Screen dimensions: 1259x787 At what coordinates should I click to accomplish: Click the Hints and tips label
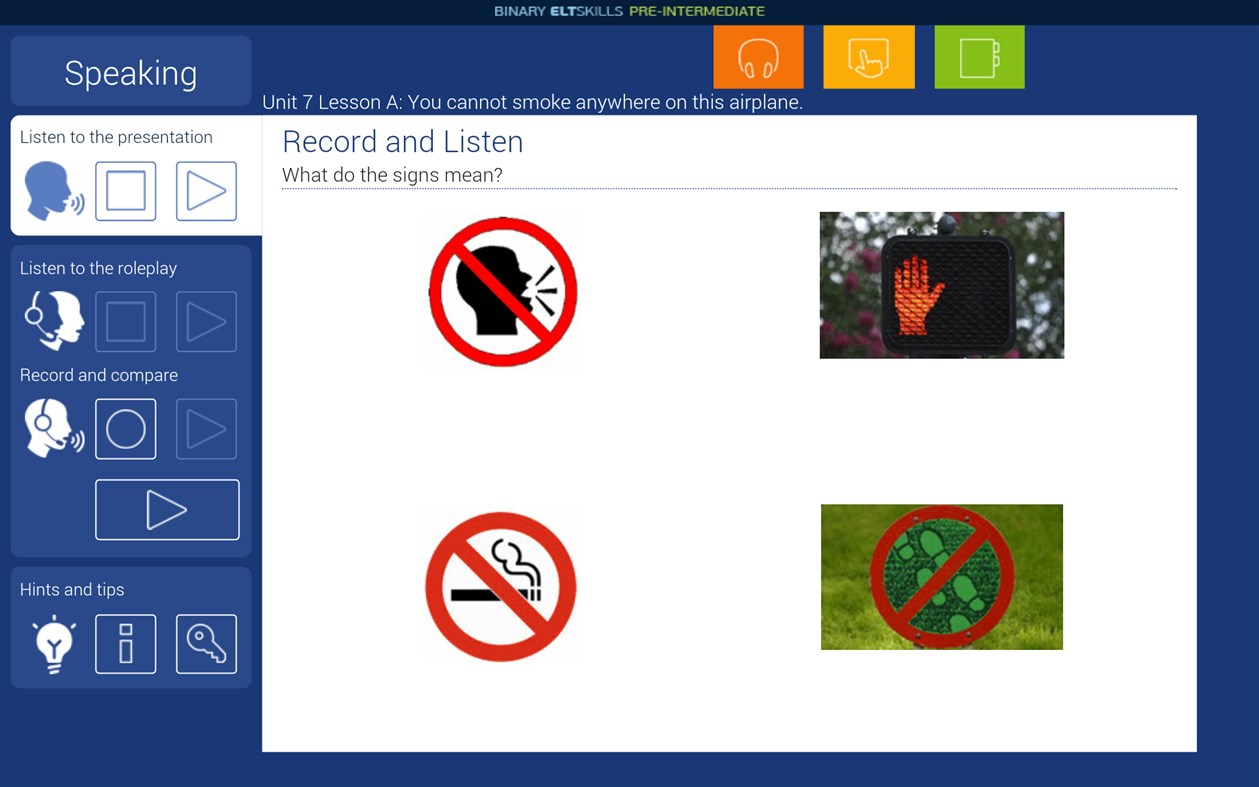pyautogui.click(x=72, y=590)
